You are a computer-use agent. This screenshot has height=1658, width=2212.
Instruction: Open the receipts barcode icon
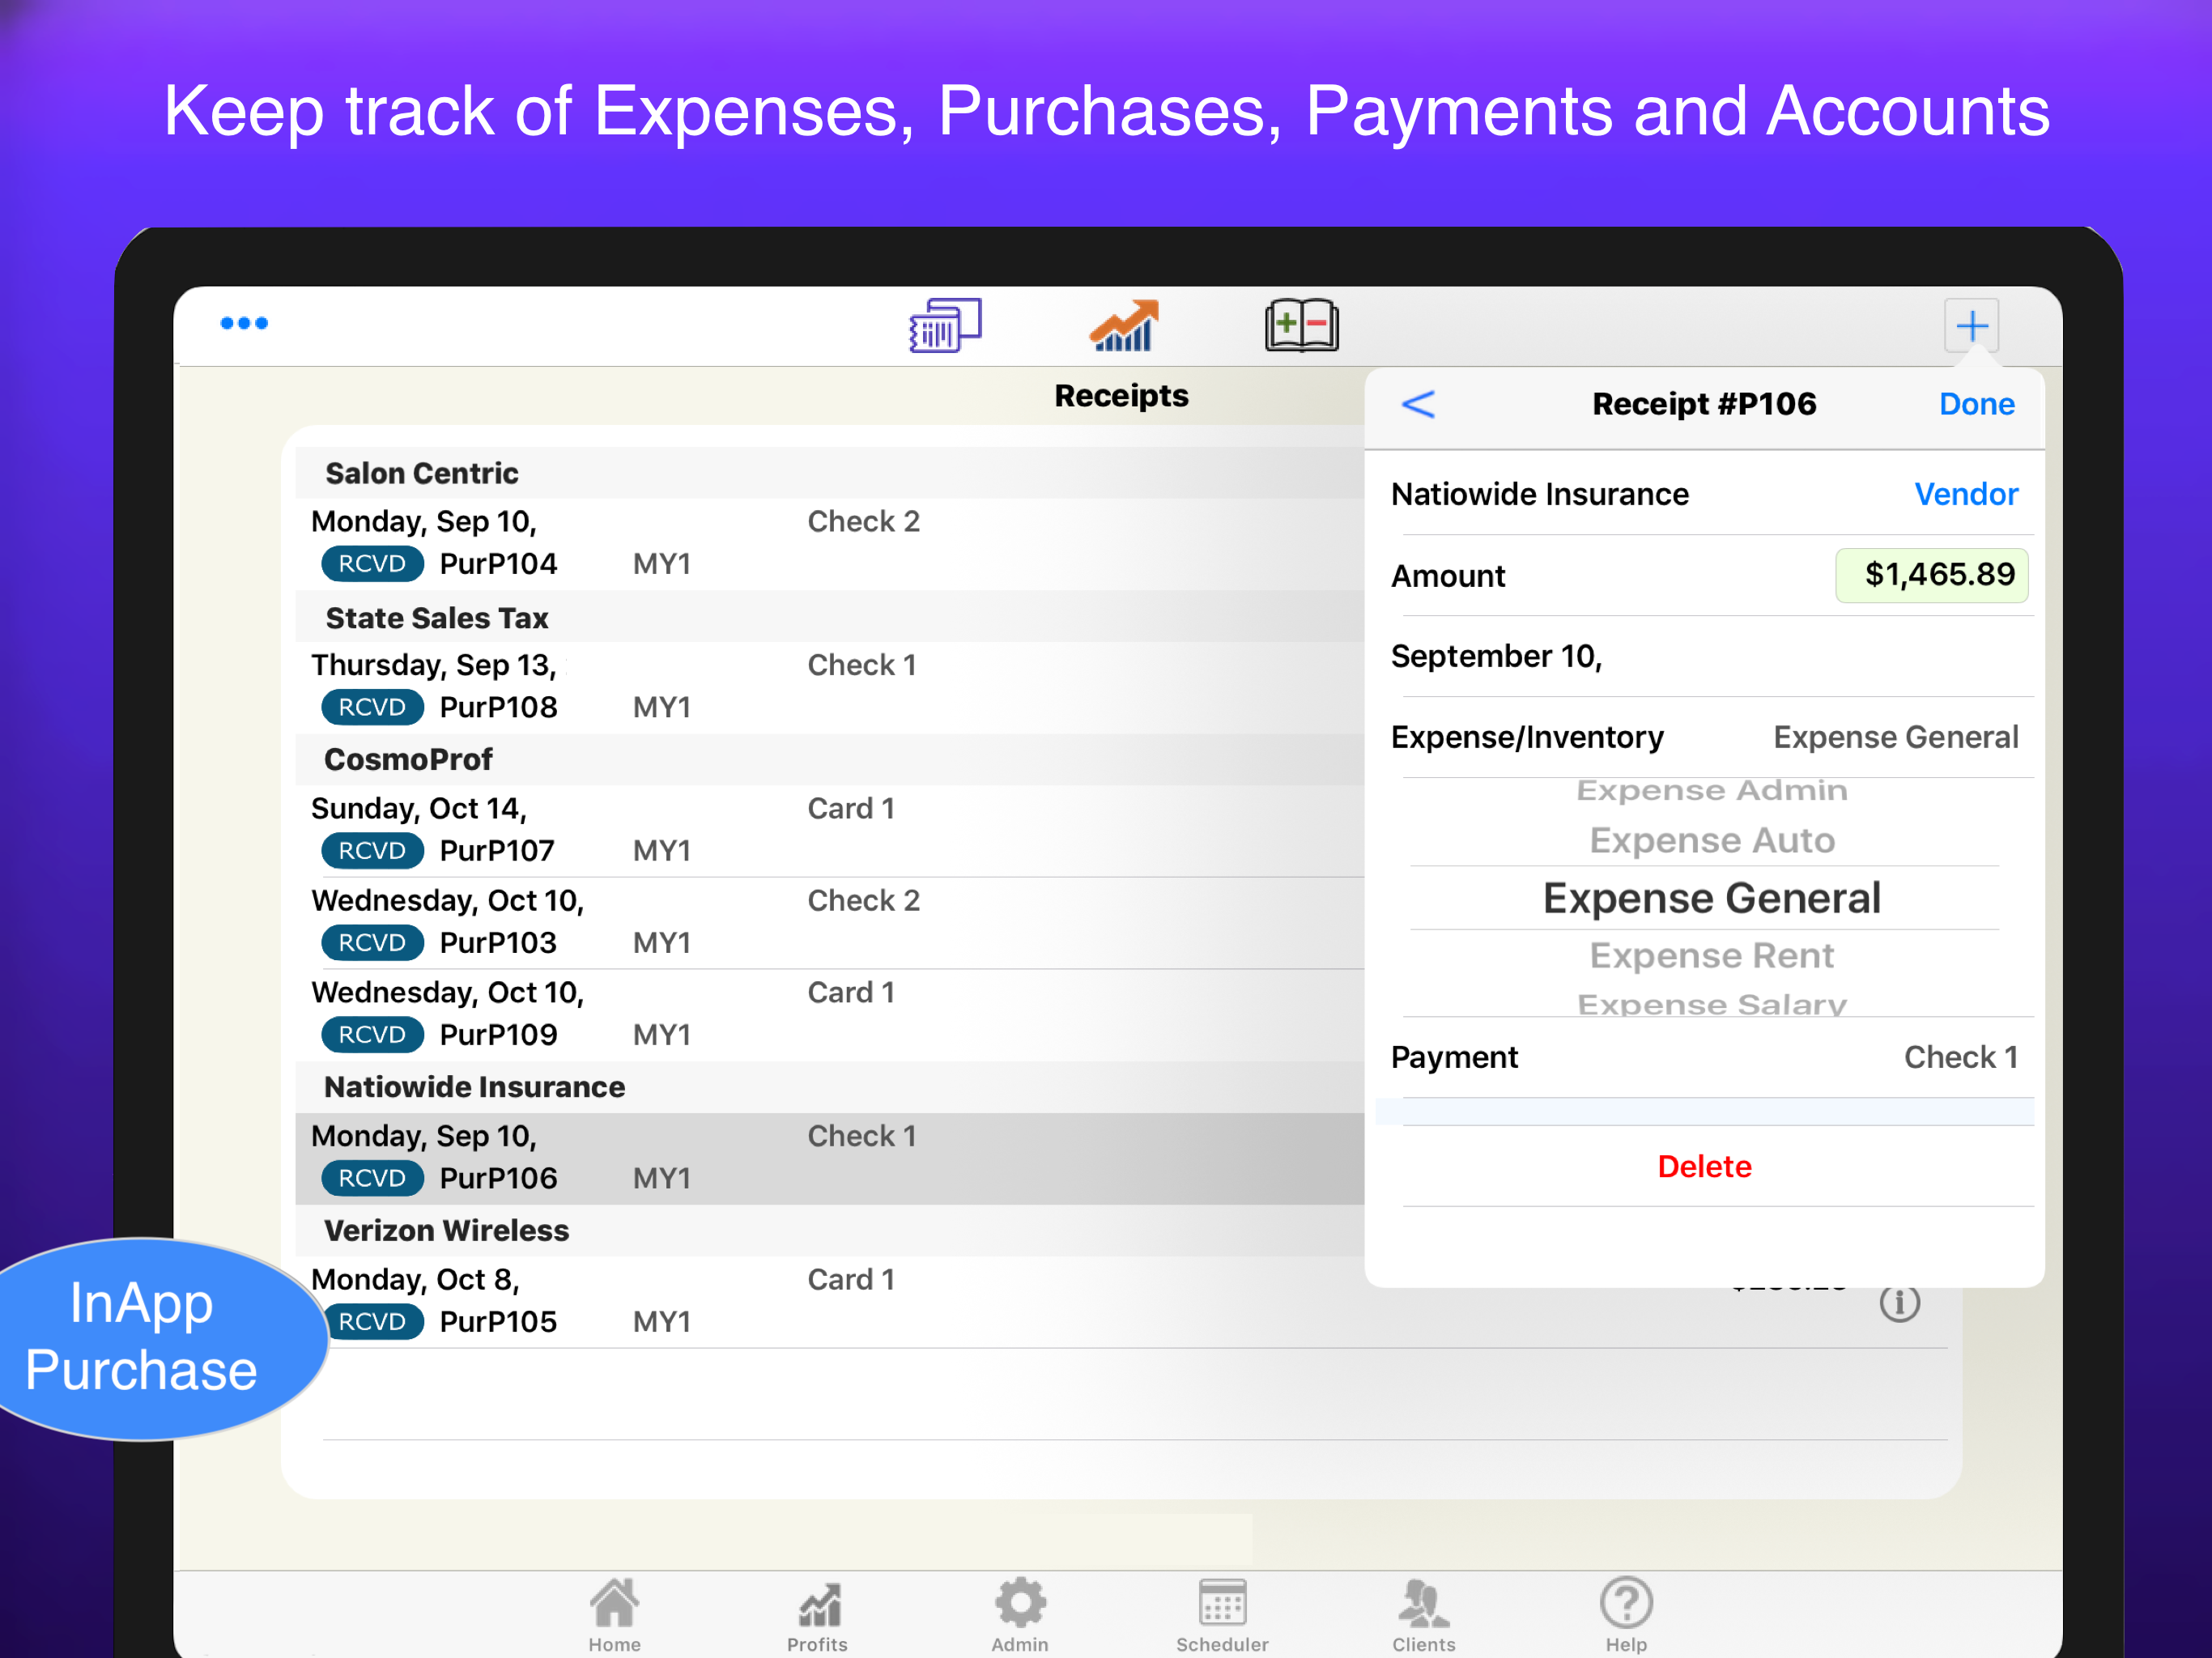(x=945, y=325)
